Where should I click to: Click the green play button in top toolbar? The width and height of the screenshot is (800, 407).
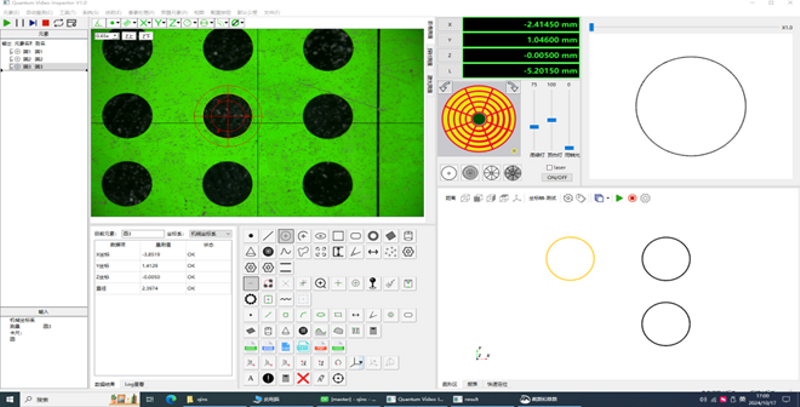coord(8,21)
